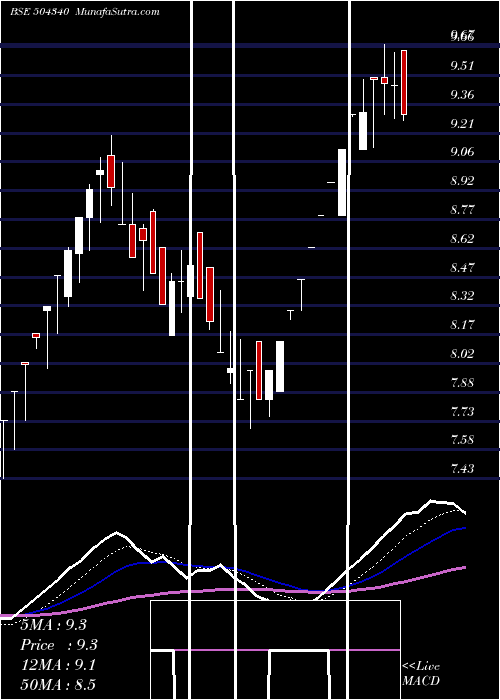The width and height of the screenshot is (500, 700).
Task: Click the tall white candle spanning 8.77 to 9.06
Action: [x=342, y=183]
